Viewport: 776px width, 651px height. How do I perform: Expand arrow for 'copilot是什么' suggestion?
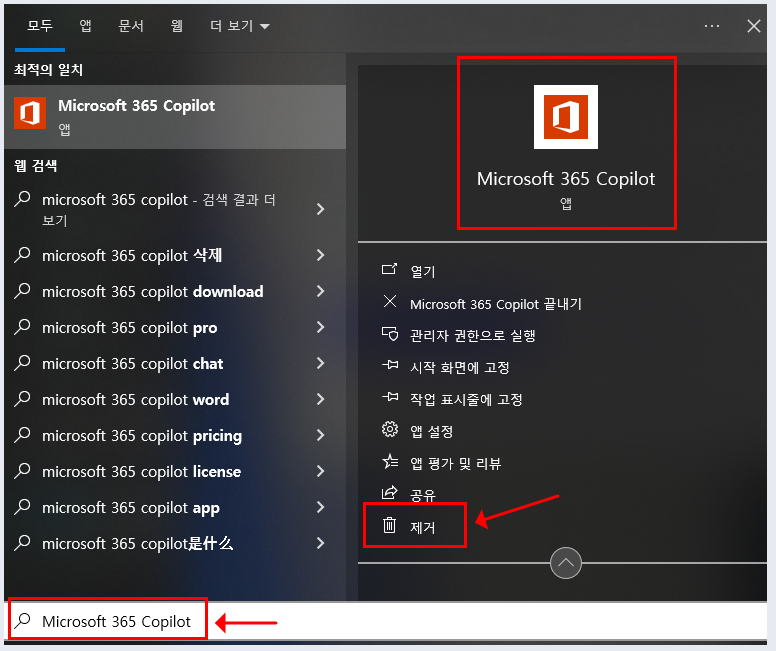[320, 543]
